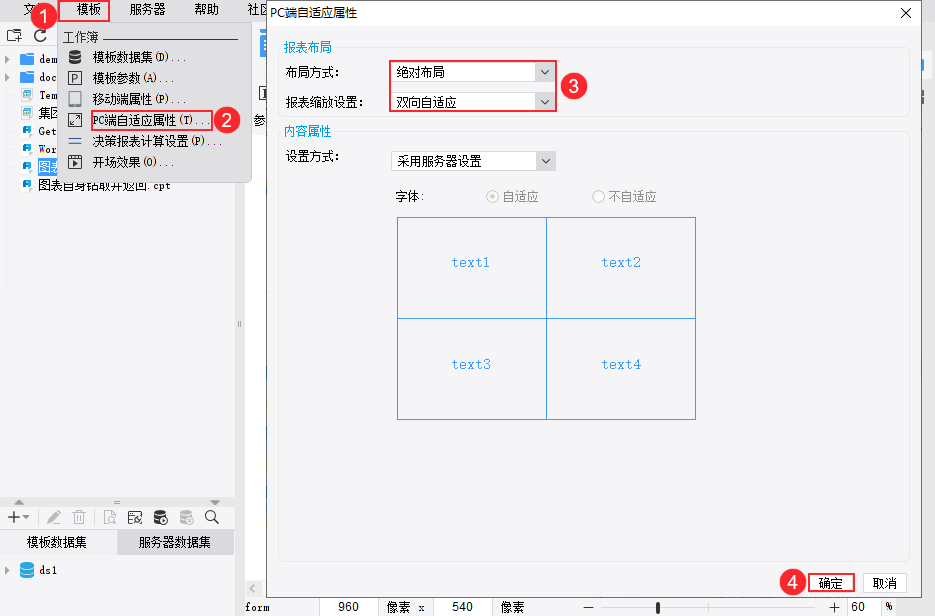The image size is (935, 616).
Task: Click the scroll left arrow below canvas
Action: (252, 589)
